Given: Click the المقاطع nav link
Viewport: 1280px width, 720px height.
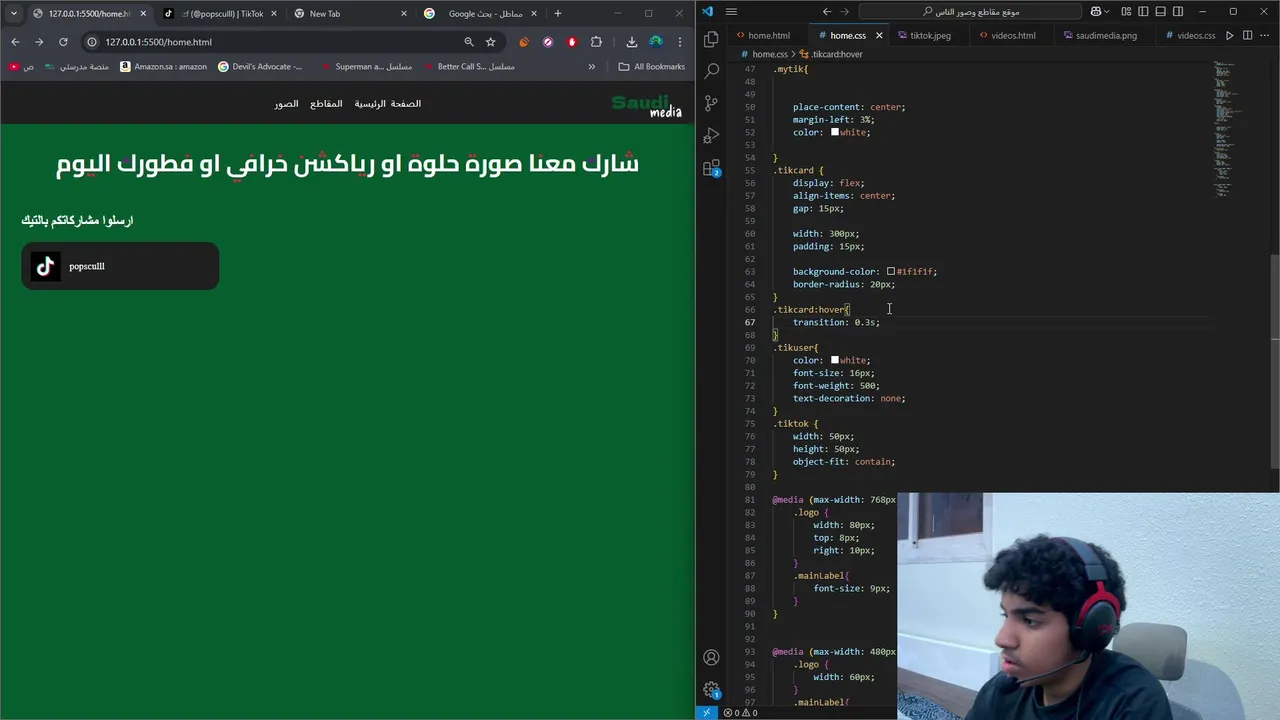Looking at the screenshot, I should click(326, 104).
